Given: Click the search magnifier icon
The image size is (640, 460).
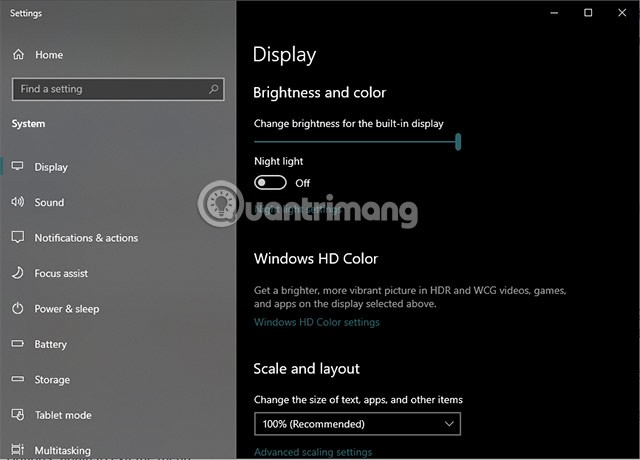Looking at the screenshot, I should coord(214,89).
